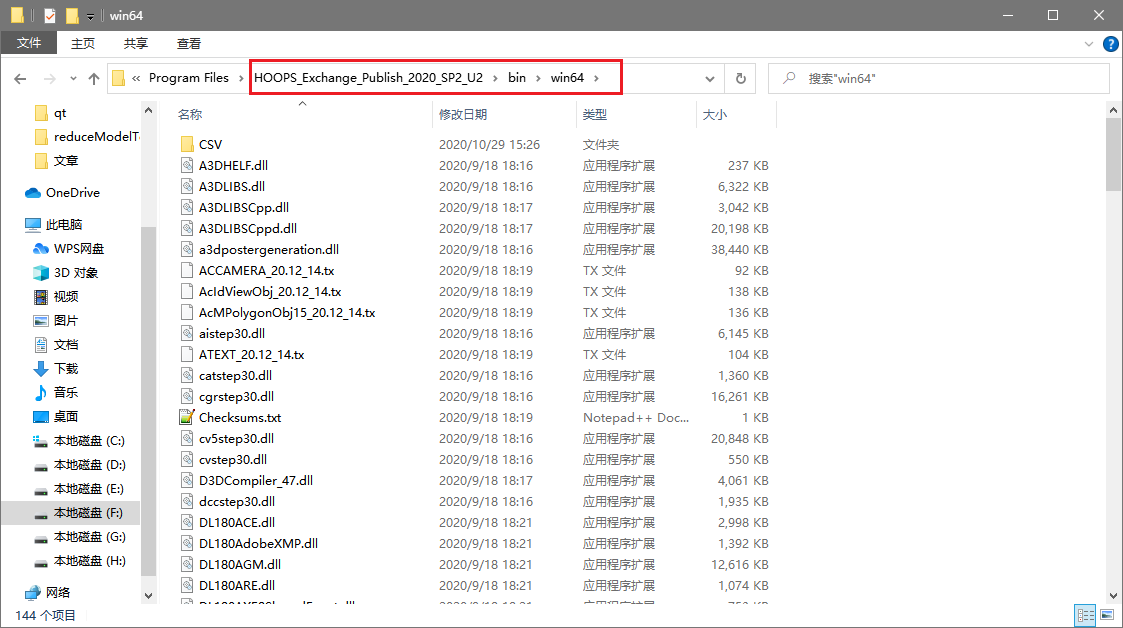Select 此电脑 computer icon
The height and width of the screenshot is (628, 1123).
click(33, 225)
